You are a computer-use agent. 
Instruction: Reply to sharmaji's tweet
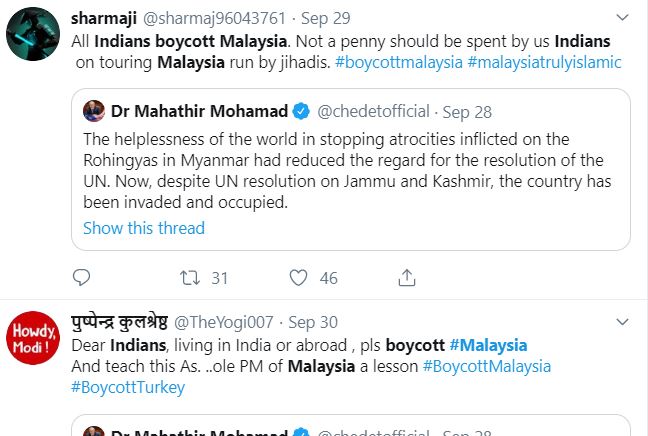82,277
